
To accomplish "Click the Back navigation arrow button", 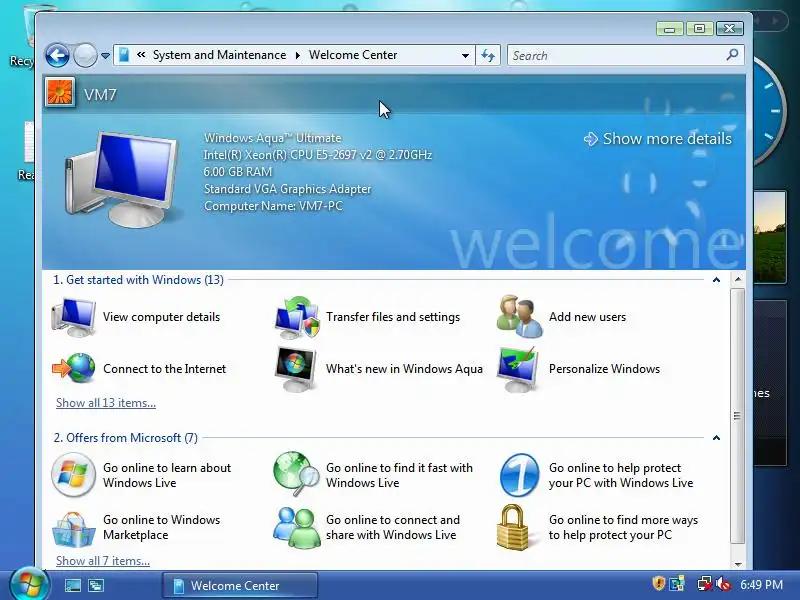I will [x=57, y=55].
